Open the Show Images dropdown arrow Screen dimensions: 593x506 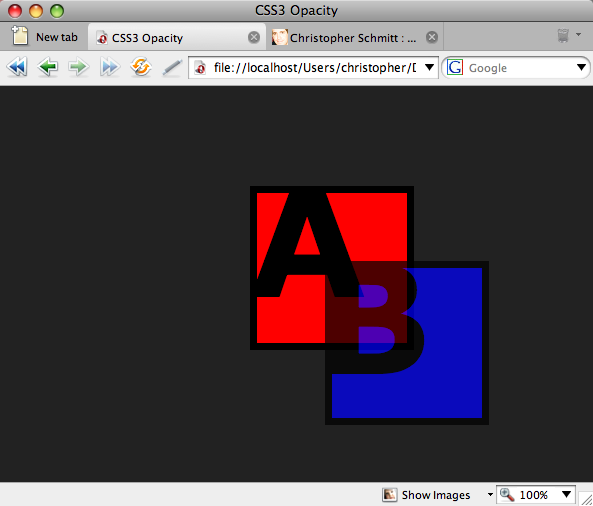tap(490, 495)
